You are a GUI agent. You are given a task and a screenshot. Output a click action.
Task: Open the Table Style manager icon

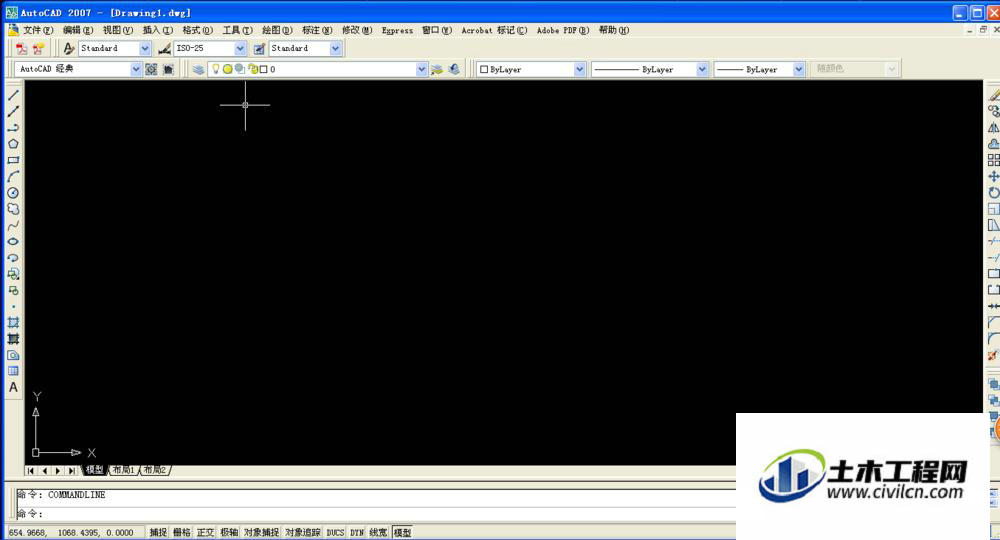[259, 48]
